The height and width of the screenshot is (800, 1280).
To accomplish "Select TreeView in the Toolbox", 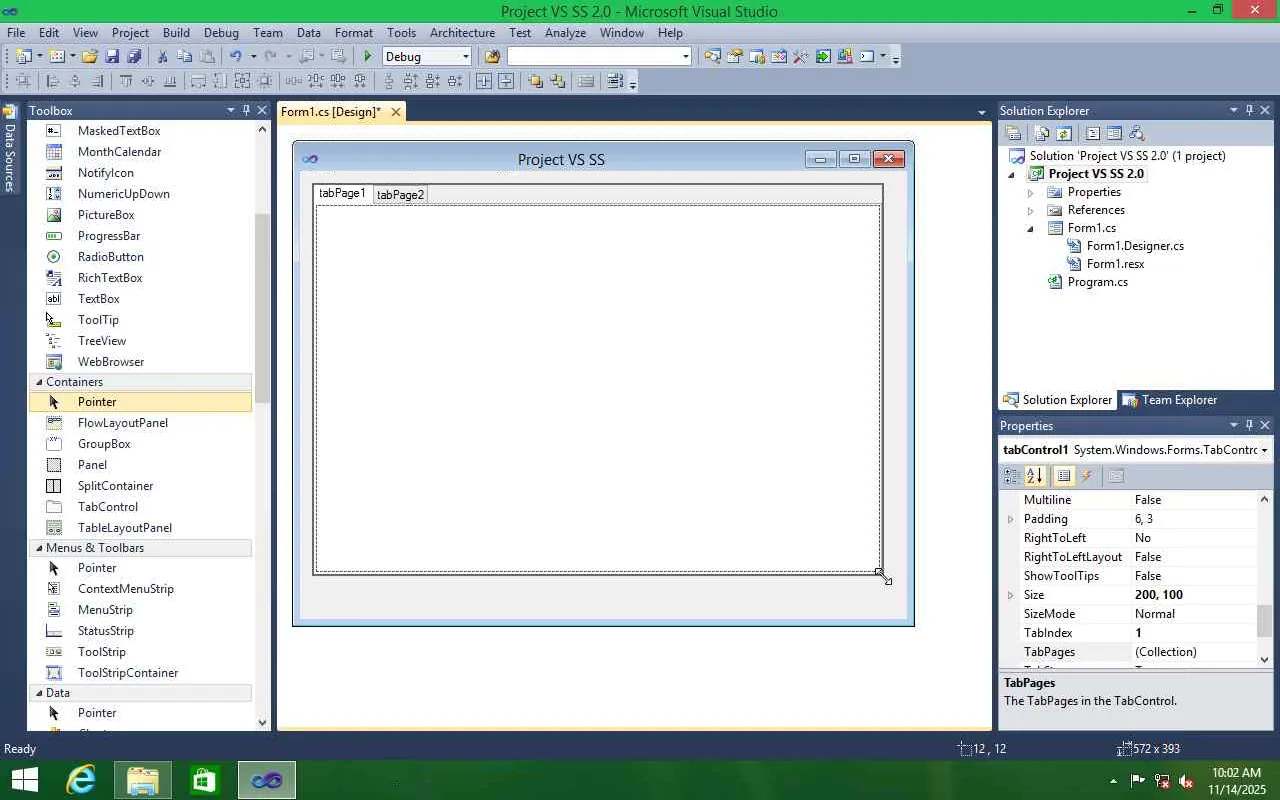I will coord(102,341).
